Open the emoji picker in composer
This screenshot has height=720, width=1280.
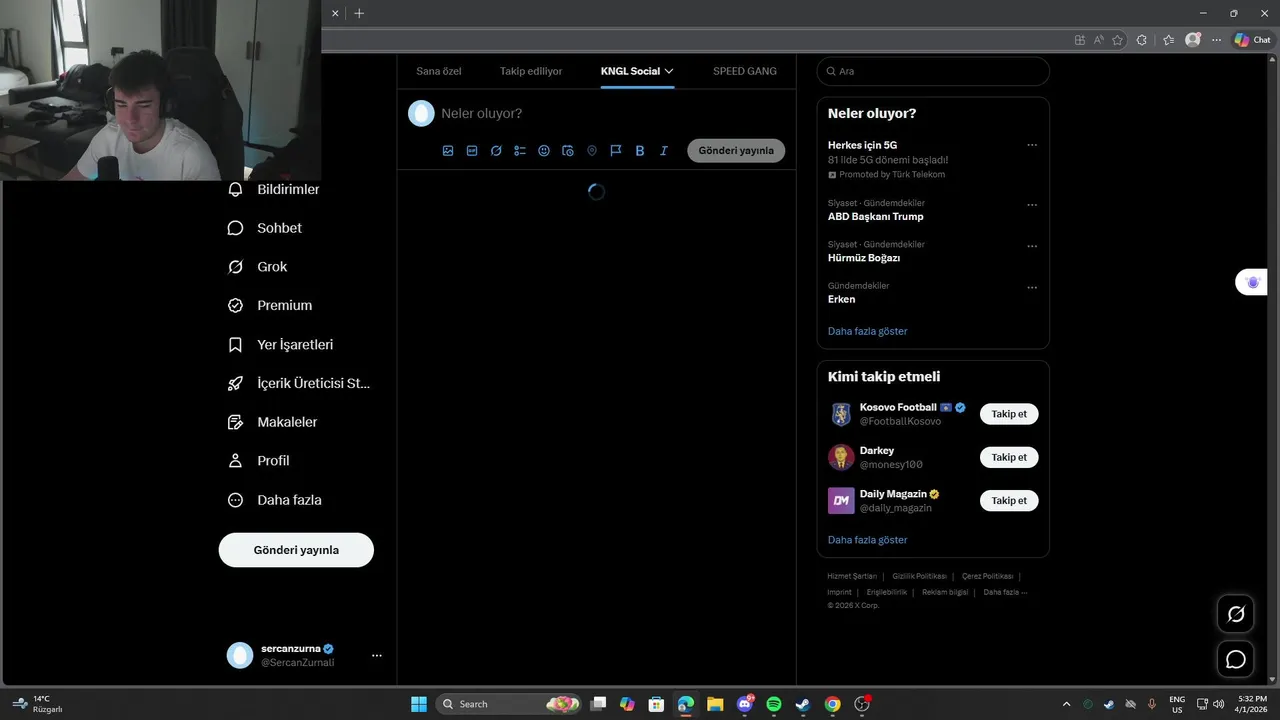click(x=544, y=151)
